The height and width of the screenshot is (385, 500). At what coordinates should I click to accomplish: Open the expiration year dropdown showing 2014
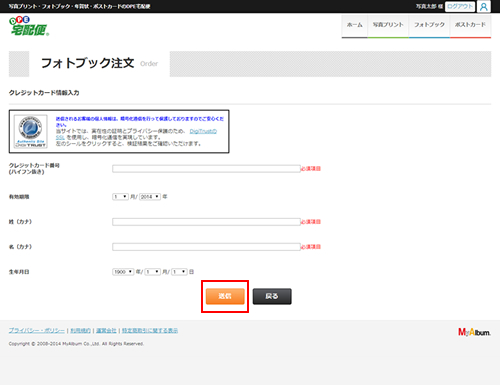coord(150,197)
